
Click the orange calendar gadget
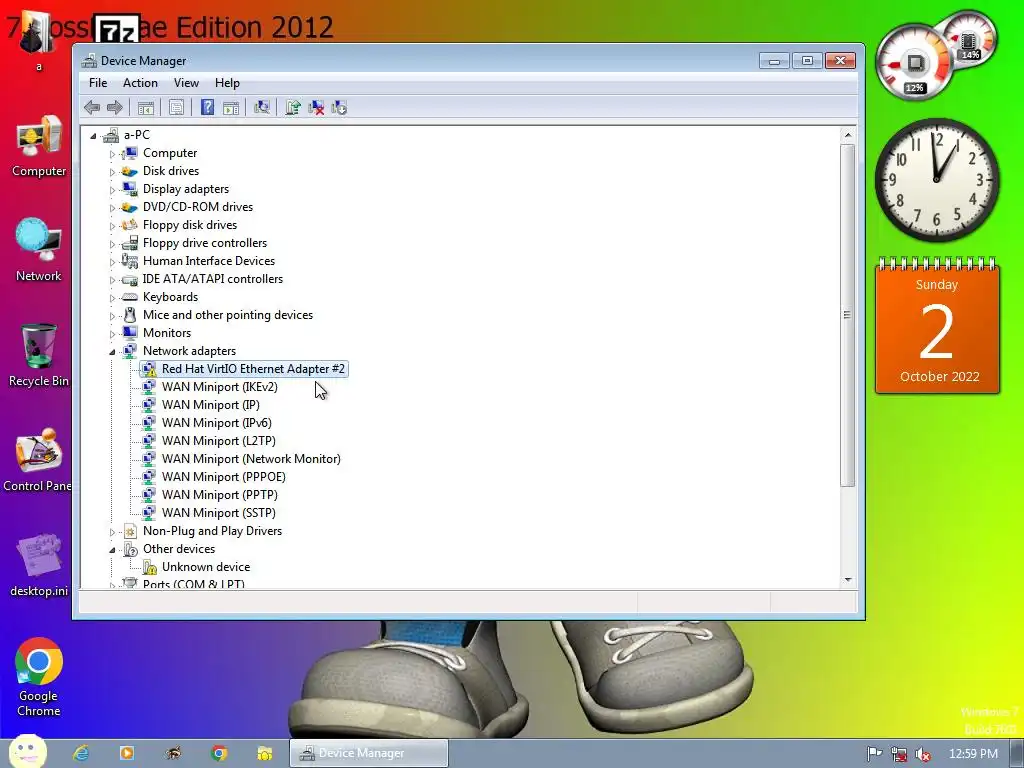tap(937, 326)
